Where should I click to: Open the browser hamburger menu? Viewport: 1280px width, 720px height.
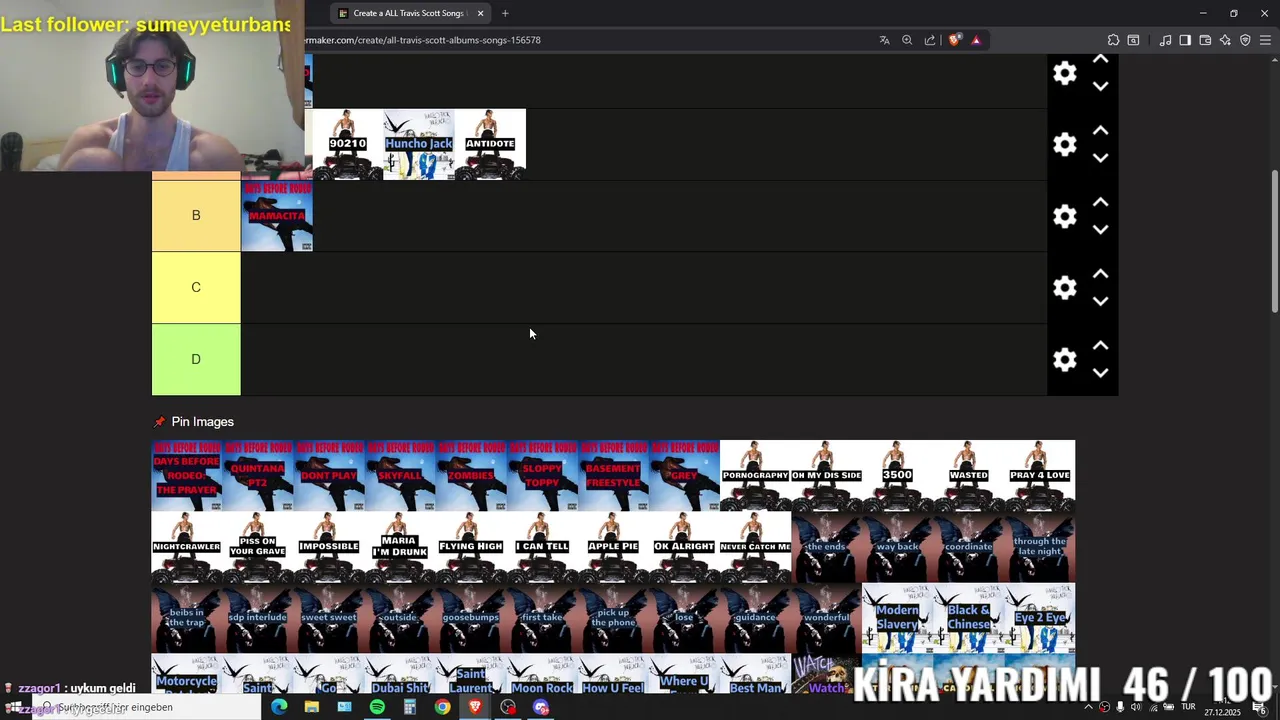click(1265, 40)
